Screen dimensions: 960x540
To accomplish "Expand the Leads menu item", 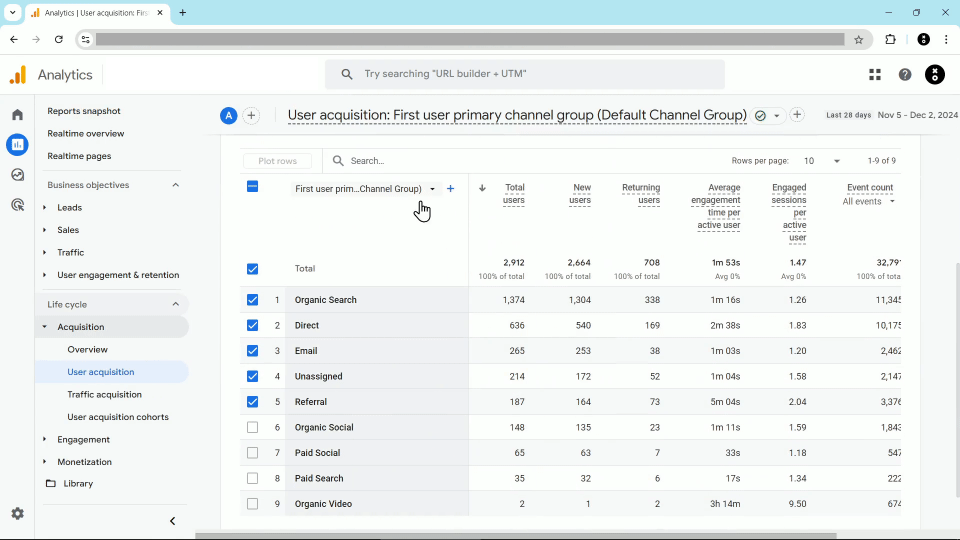I will [x=45, y=208].
